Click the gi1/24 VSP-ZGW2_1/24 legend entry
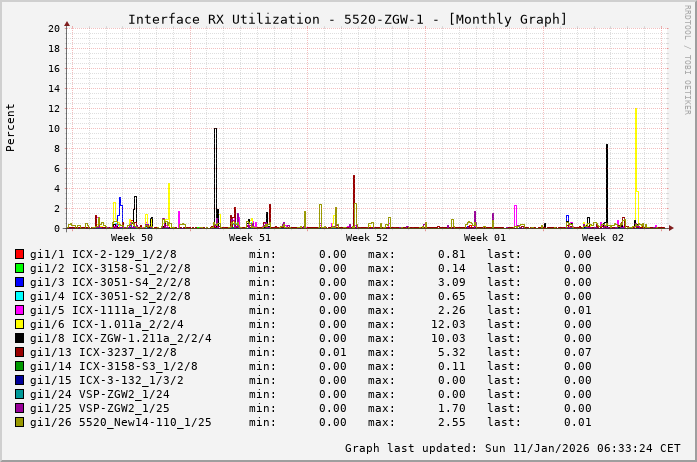 point(99,394)
